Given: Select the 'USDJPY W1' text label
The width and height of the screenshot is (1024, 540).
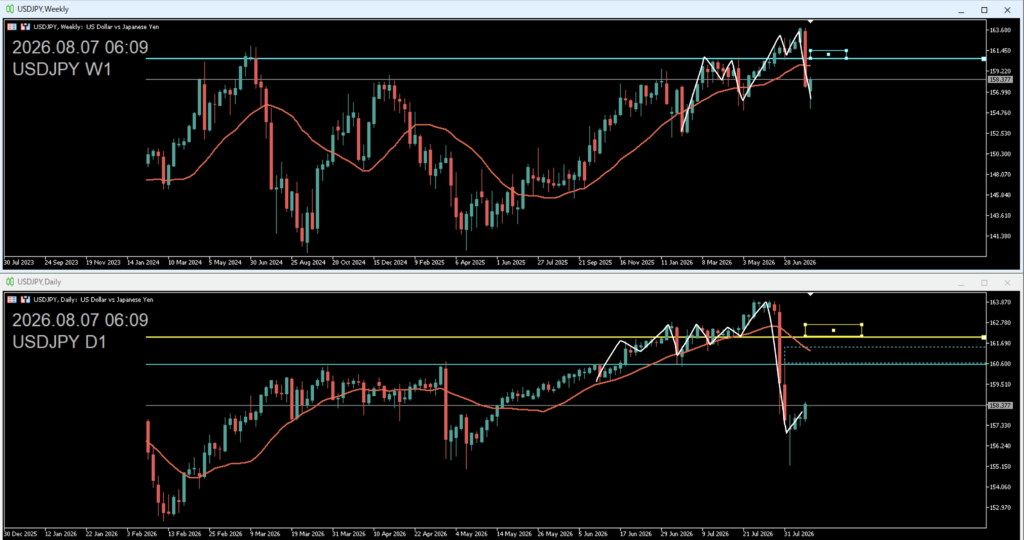Looking at the screenshot, I should (62, 69).
